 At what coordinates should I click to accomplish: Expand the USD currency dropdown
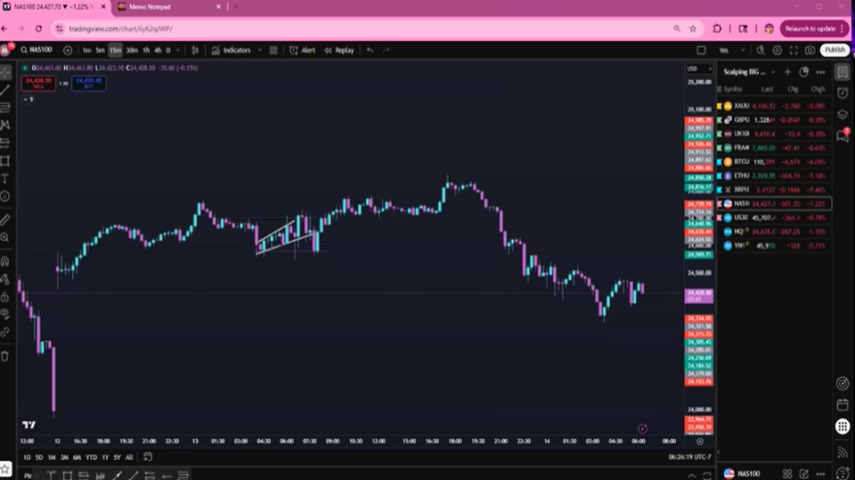pyautogui.click(x=697, y=69)
